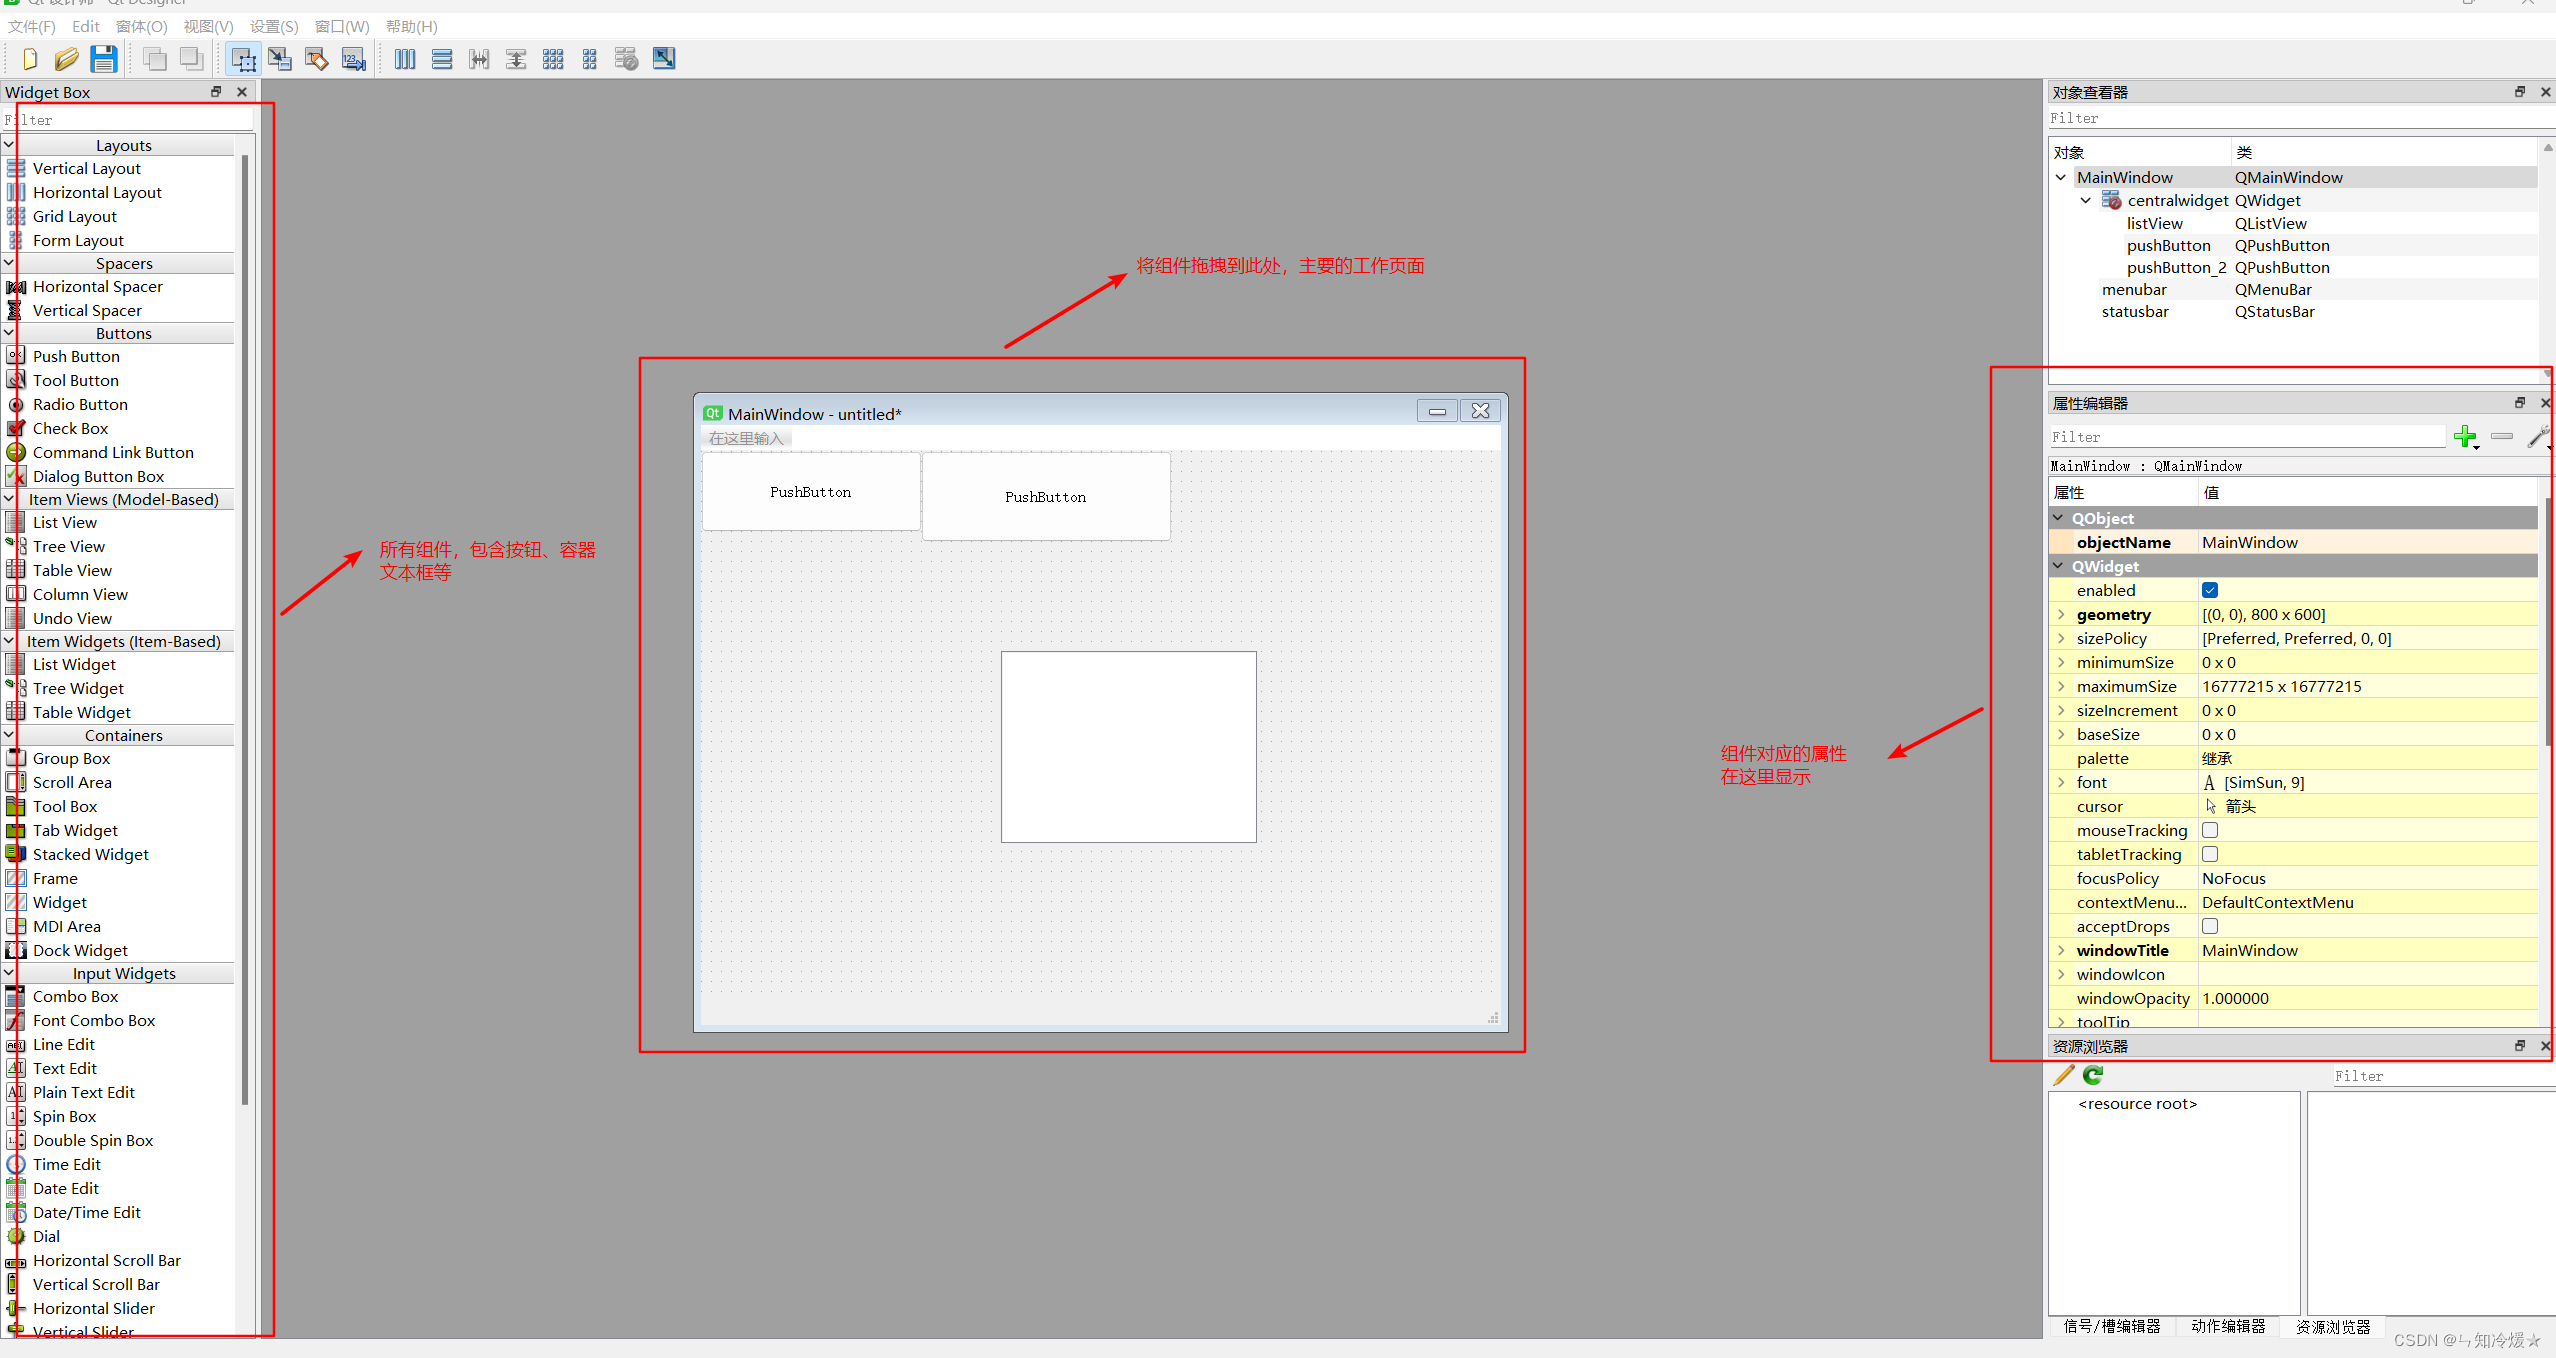Image resolution: width=2556 pixels, height=1358 pixels.
Task: Select pushButton_2 in the object inspector
Action: [2177, 267]
